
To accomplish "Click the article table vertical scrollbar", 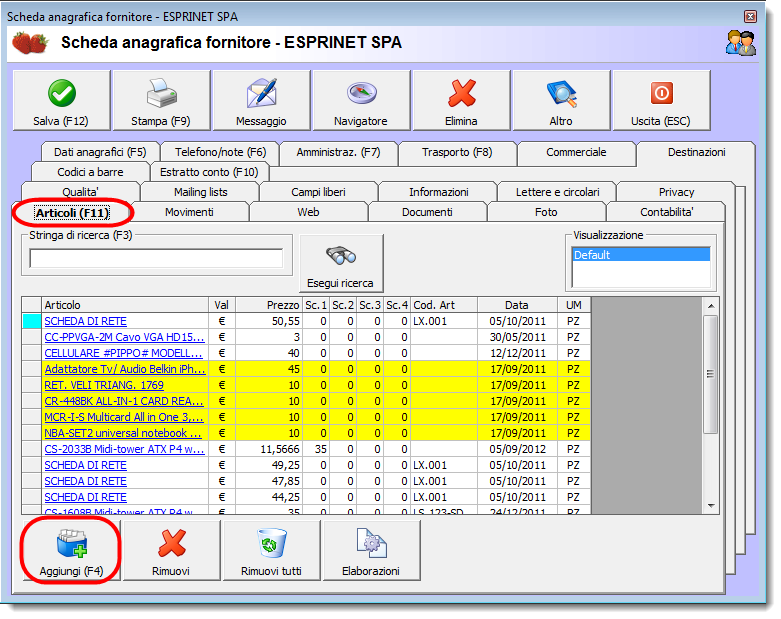I will tap(710, 375).
